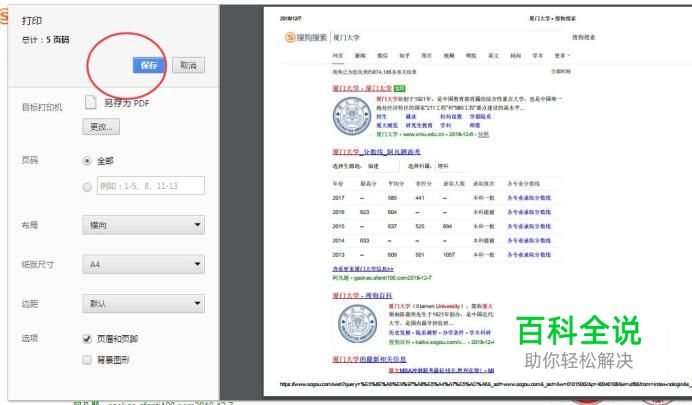The image size is (692, 405).
Task: Click the 总计:5 页码 summary text
Action: (x=45, y=40)
